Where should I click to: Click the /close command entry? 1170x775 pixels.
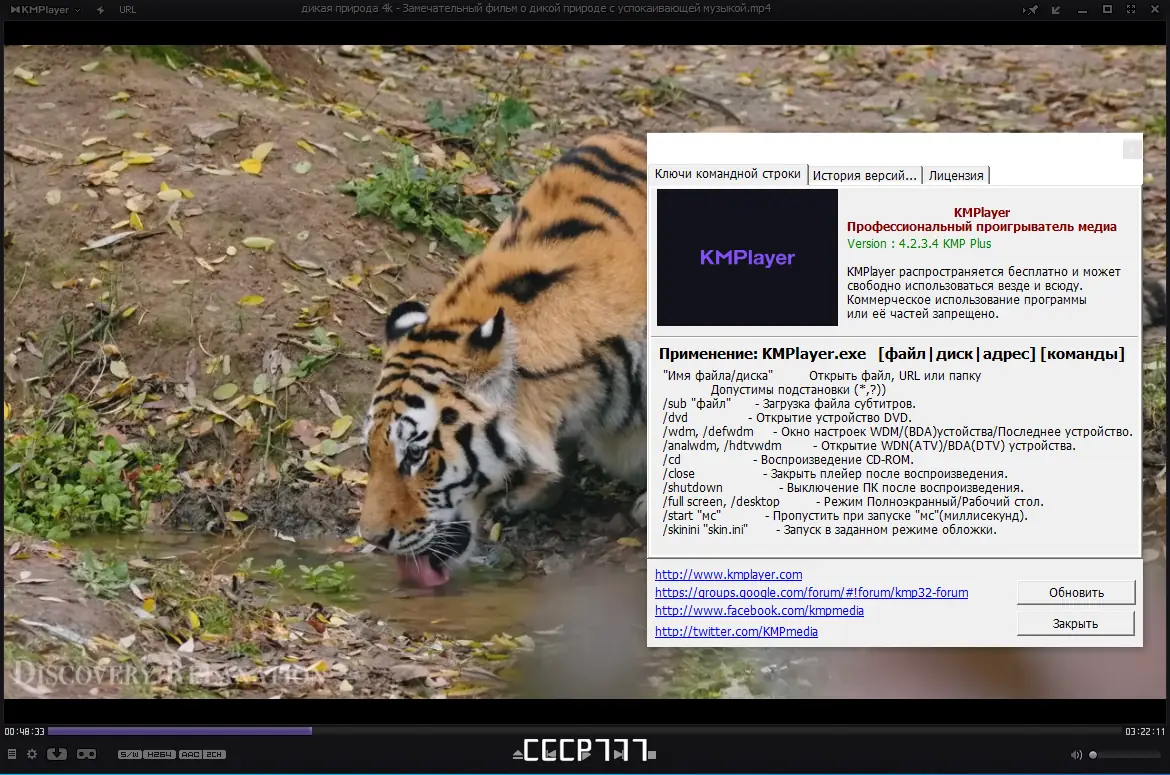click(x=834, y=474)
